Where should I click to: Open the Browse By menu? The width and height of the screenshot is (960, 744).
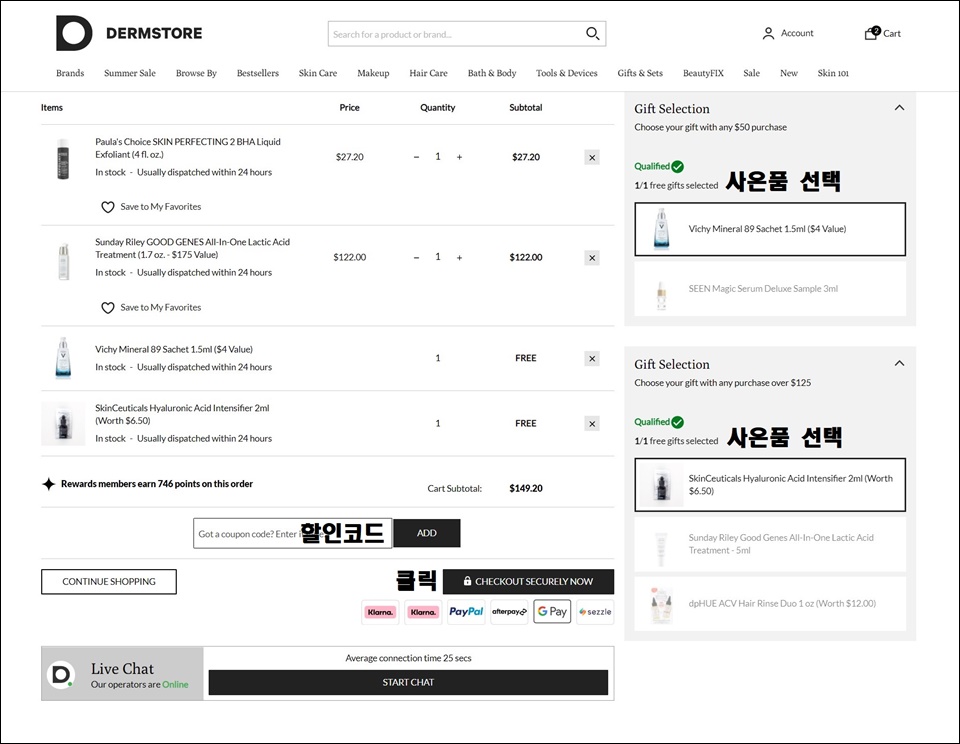click(x=196, y=73)
